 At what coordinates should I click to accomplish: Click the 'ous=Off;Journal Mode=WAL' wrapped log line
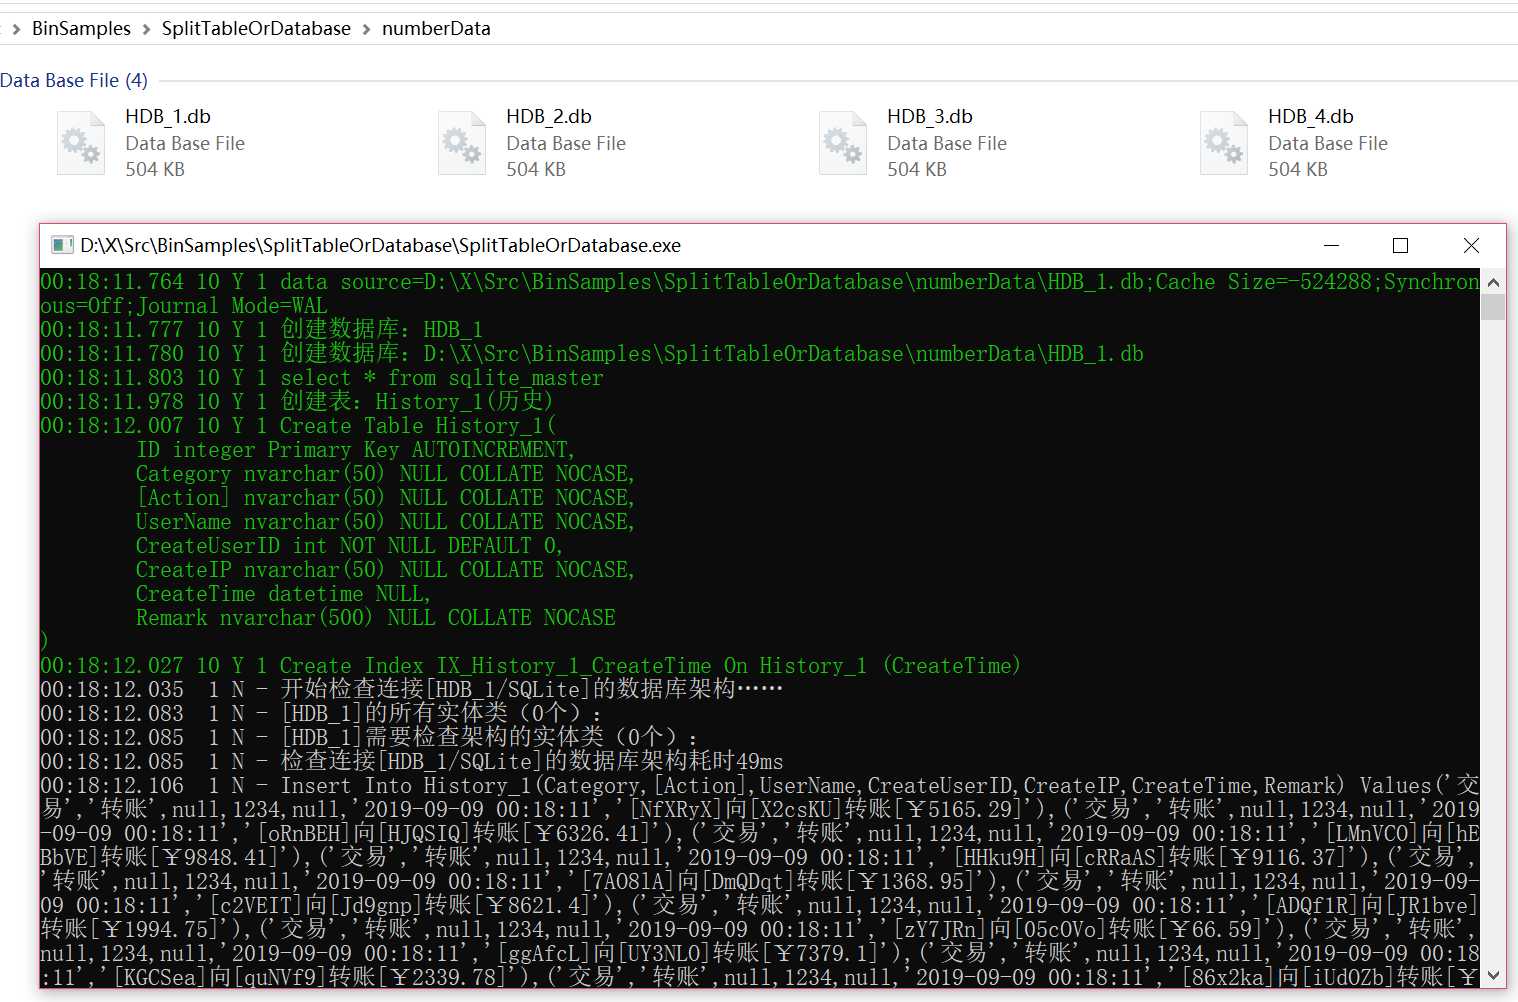click(x=184, y=306)
